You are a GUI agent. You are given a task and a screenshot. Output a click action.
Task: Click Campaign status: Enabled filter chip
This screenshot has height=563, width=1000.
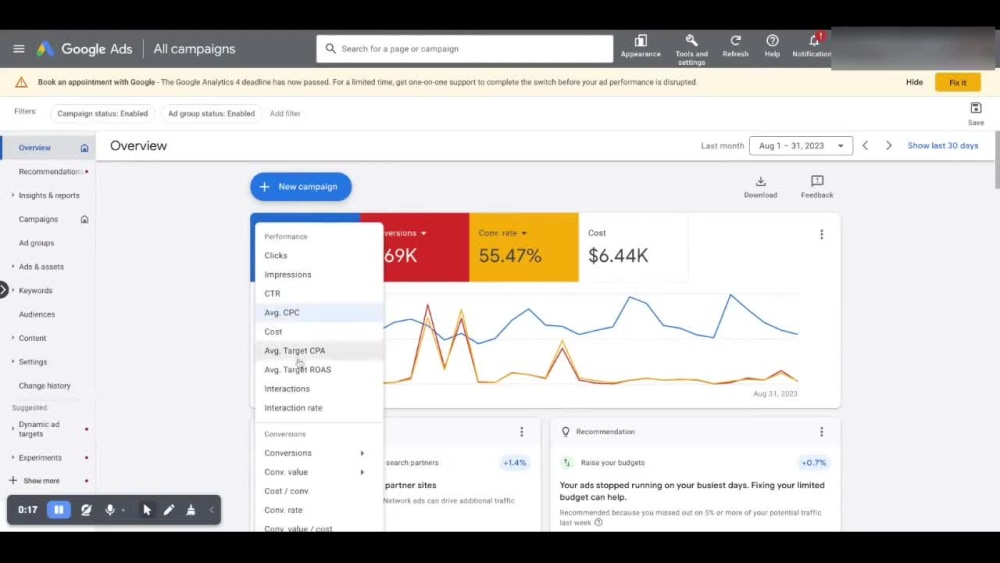[103, 113]
